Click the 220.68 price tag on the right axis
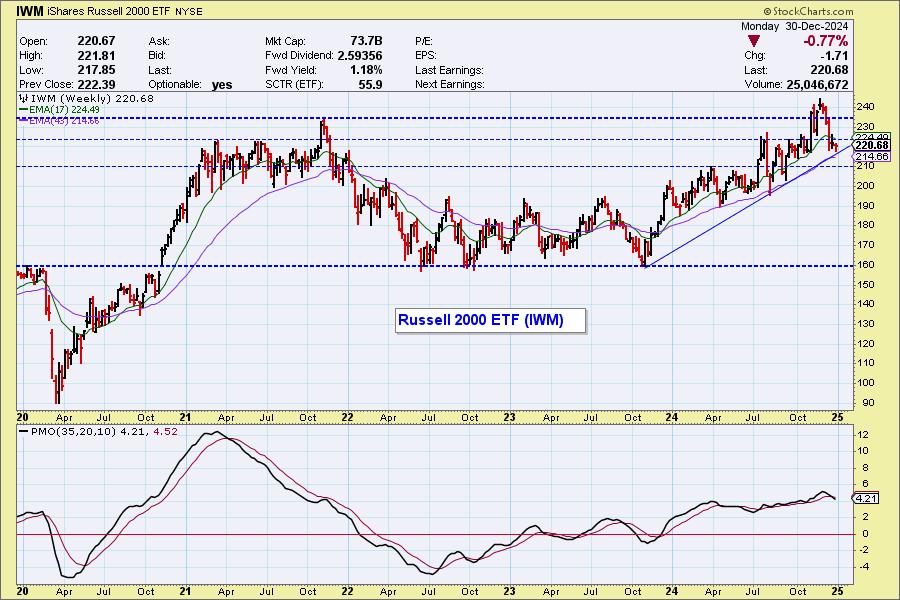This screenshot has width=900, height=600. (x=872, y=146)
